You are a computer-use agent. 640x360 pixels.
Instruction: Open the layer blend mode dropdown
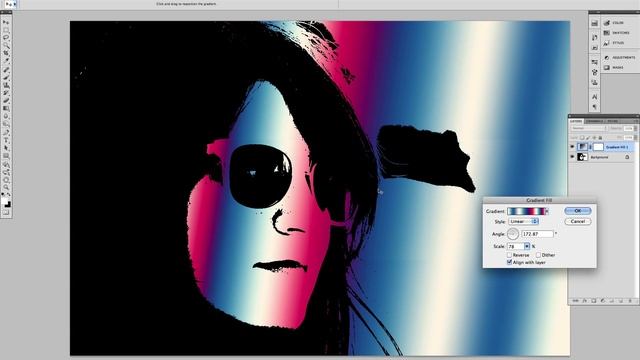coord(589,128)
